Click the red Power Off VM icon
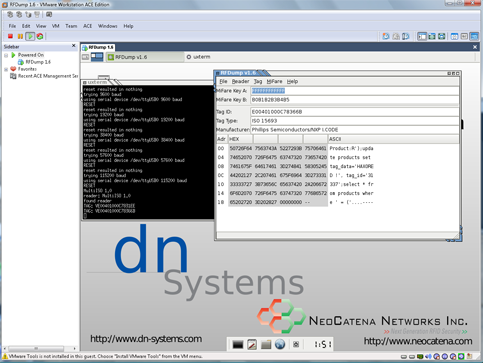Image resolution: width=483 pixels, height=363 pixels. [x=10, y=36]
